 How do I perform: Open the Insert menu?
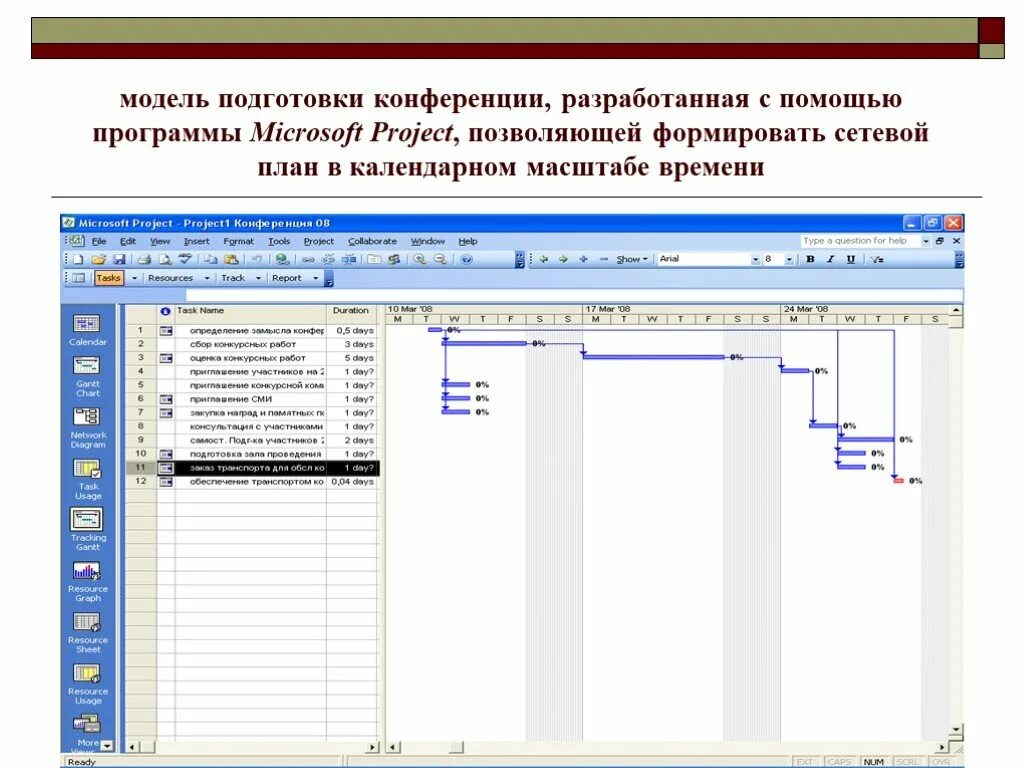click(197, 241)
